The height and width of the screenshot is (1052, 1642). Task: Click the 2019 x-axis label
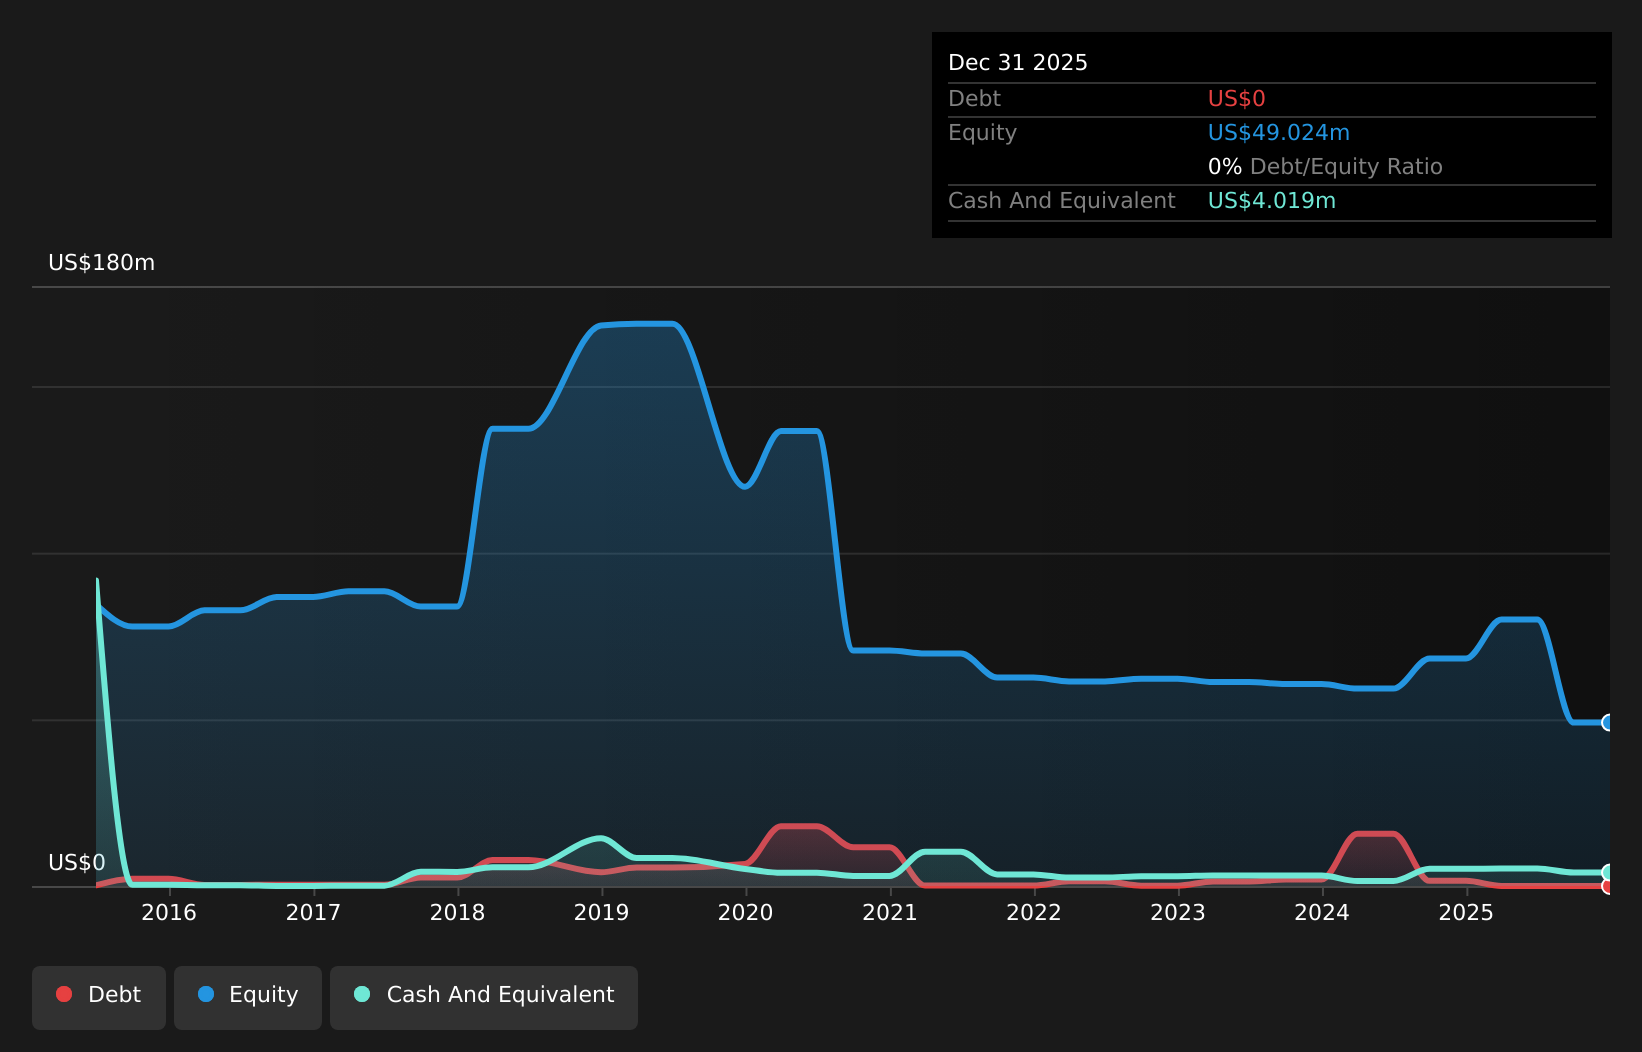(x=601, y=912)
